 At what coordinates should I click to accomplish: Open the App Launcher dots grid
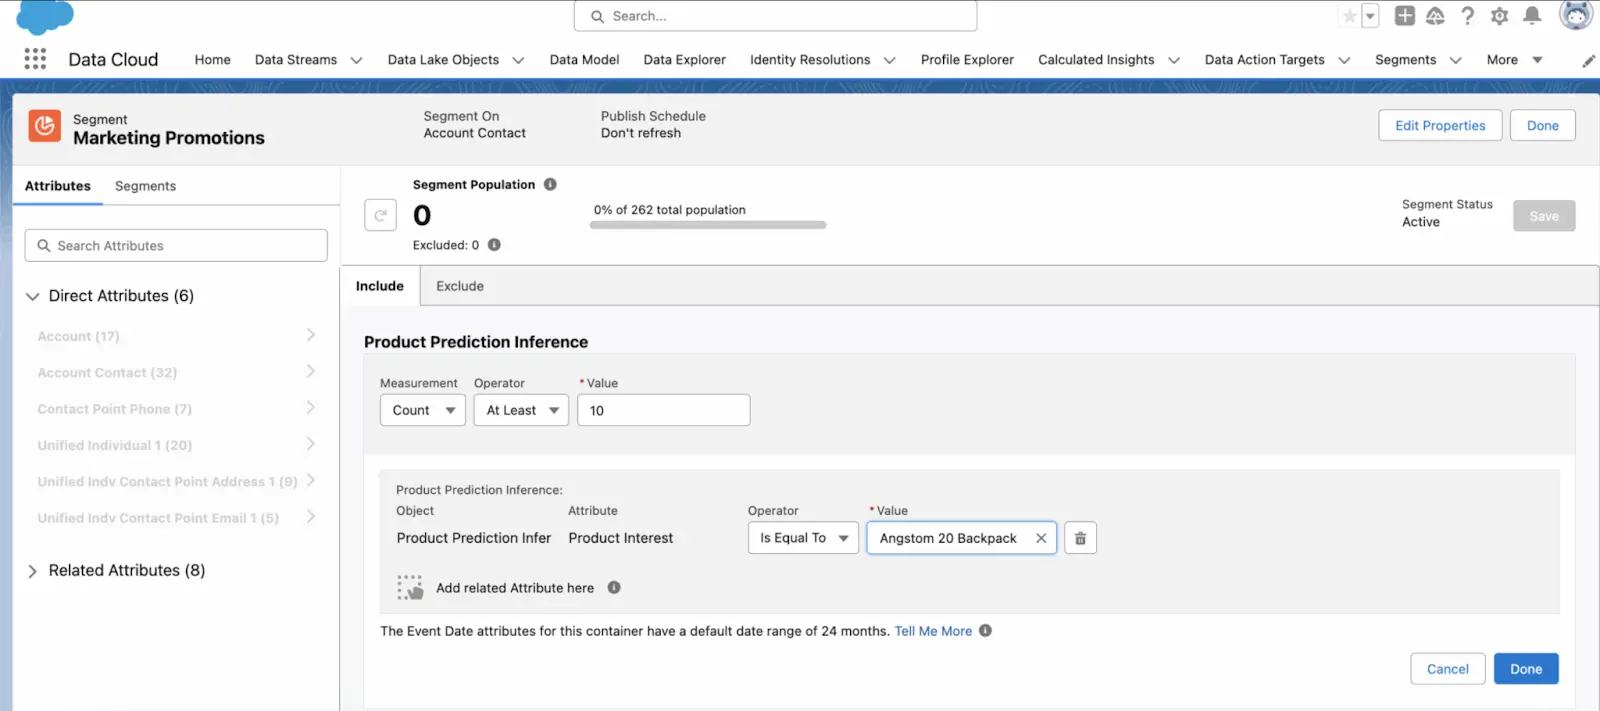coord(35,59)
